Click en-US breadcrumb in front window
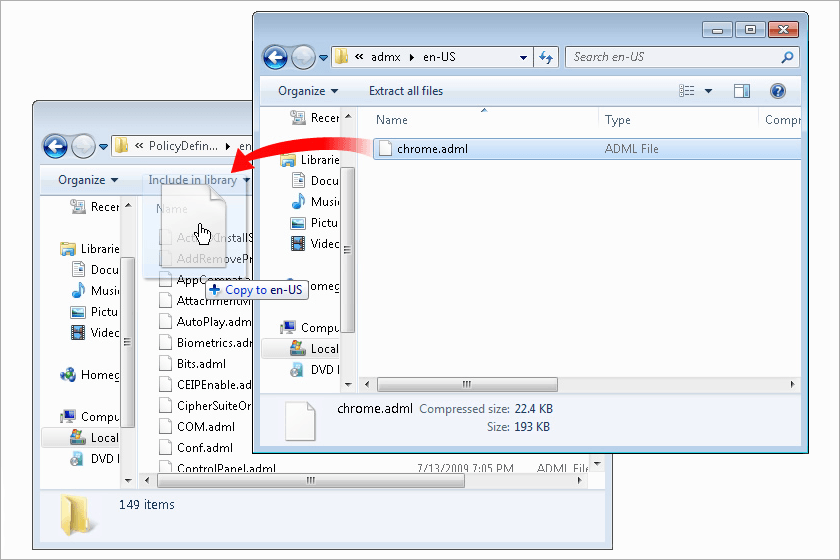The height and width of the screenshot is (560, 840). [x=439, y=57]
